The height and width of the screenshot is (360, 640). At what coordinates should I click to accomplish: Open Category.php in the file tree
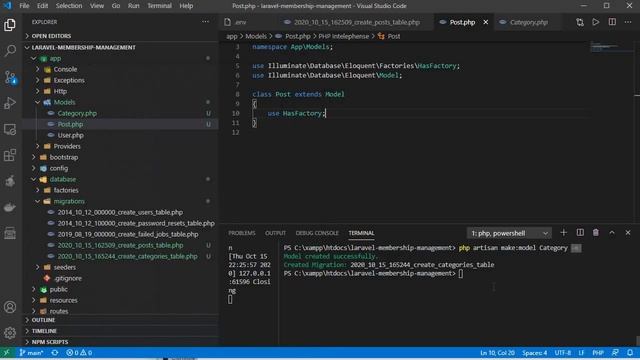coord(77,113)
